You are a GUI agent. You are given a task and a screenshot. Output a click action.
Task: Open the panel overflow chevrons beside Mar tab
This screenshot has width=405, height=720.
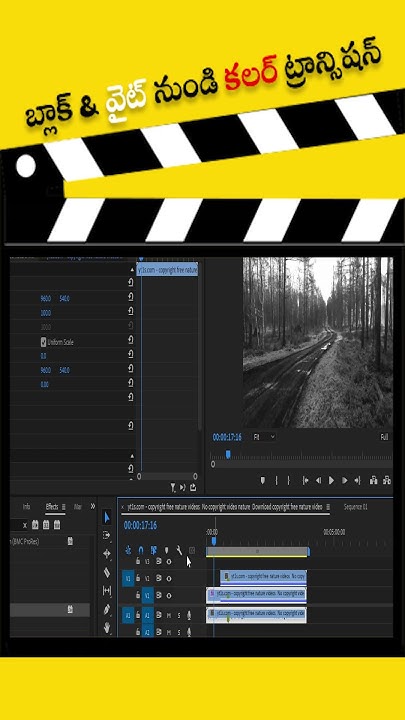coord(93,506)
